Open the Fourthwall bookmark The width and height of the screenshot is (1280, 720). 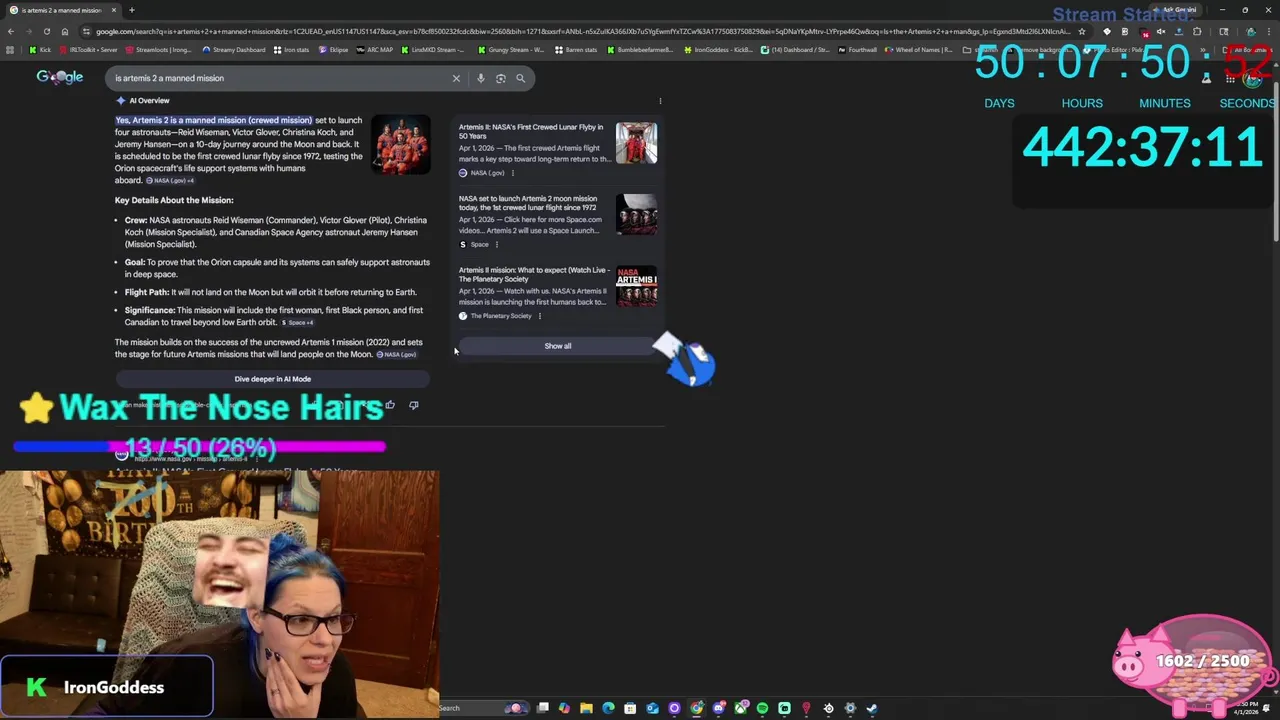(857, 49)
